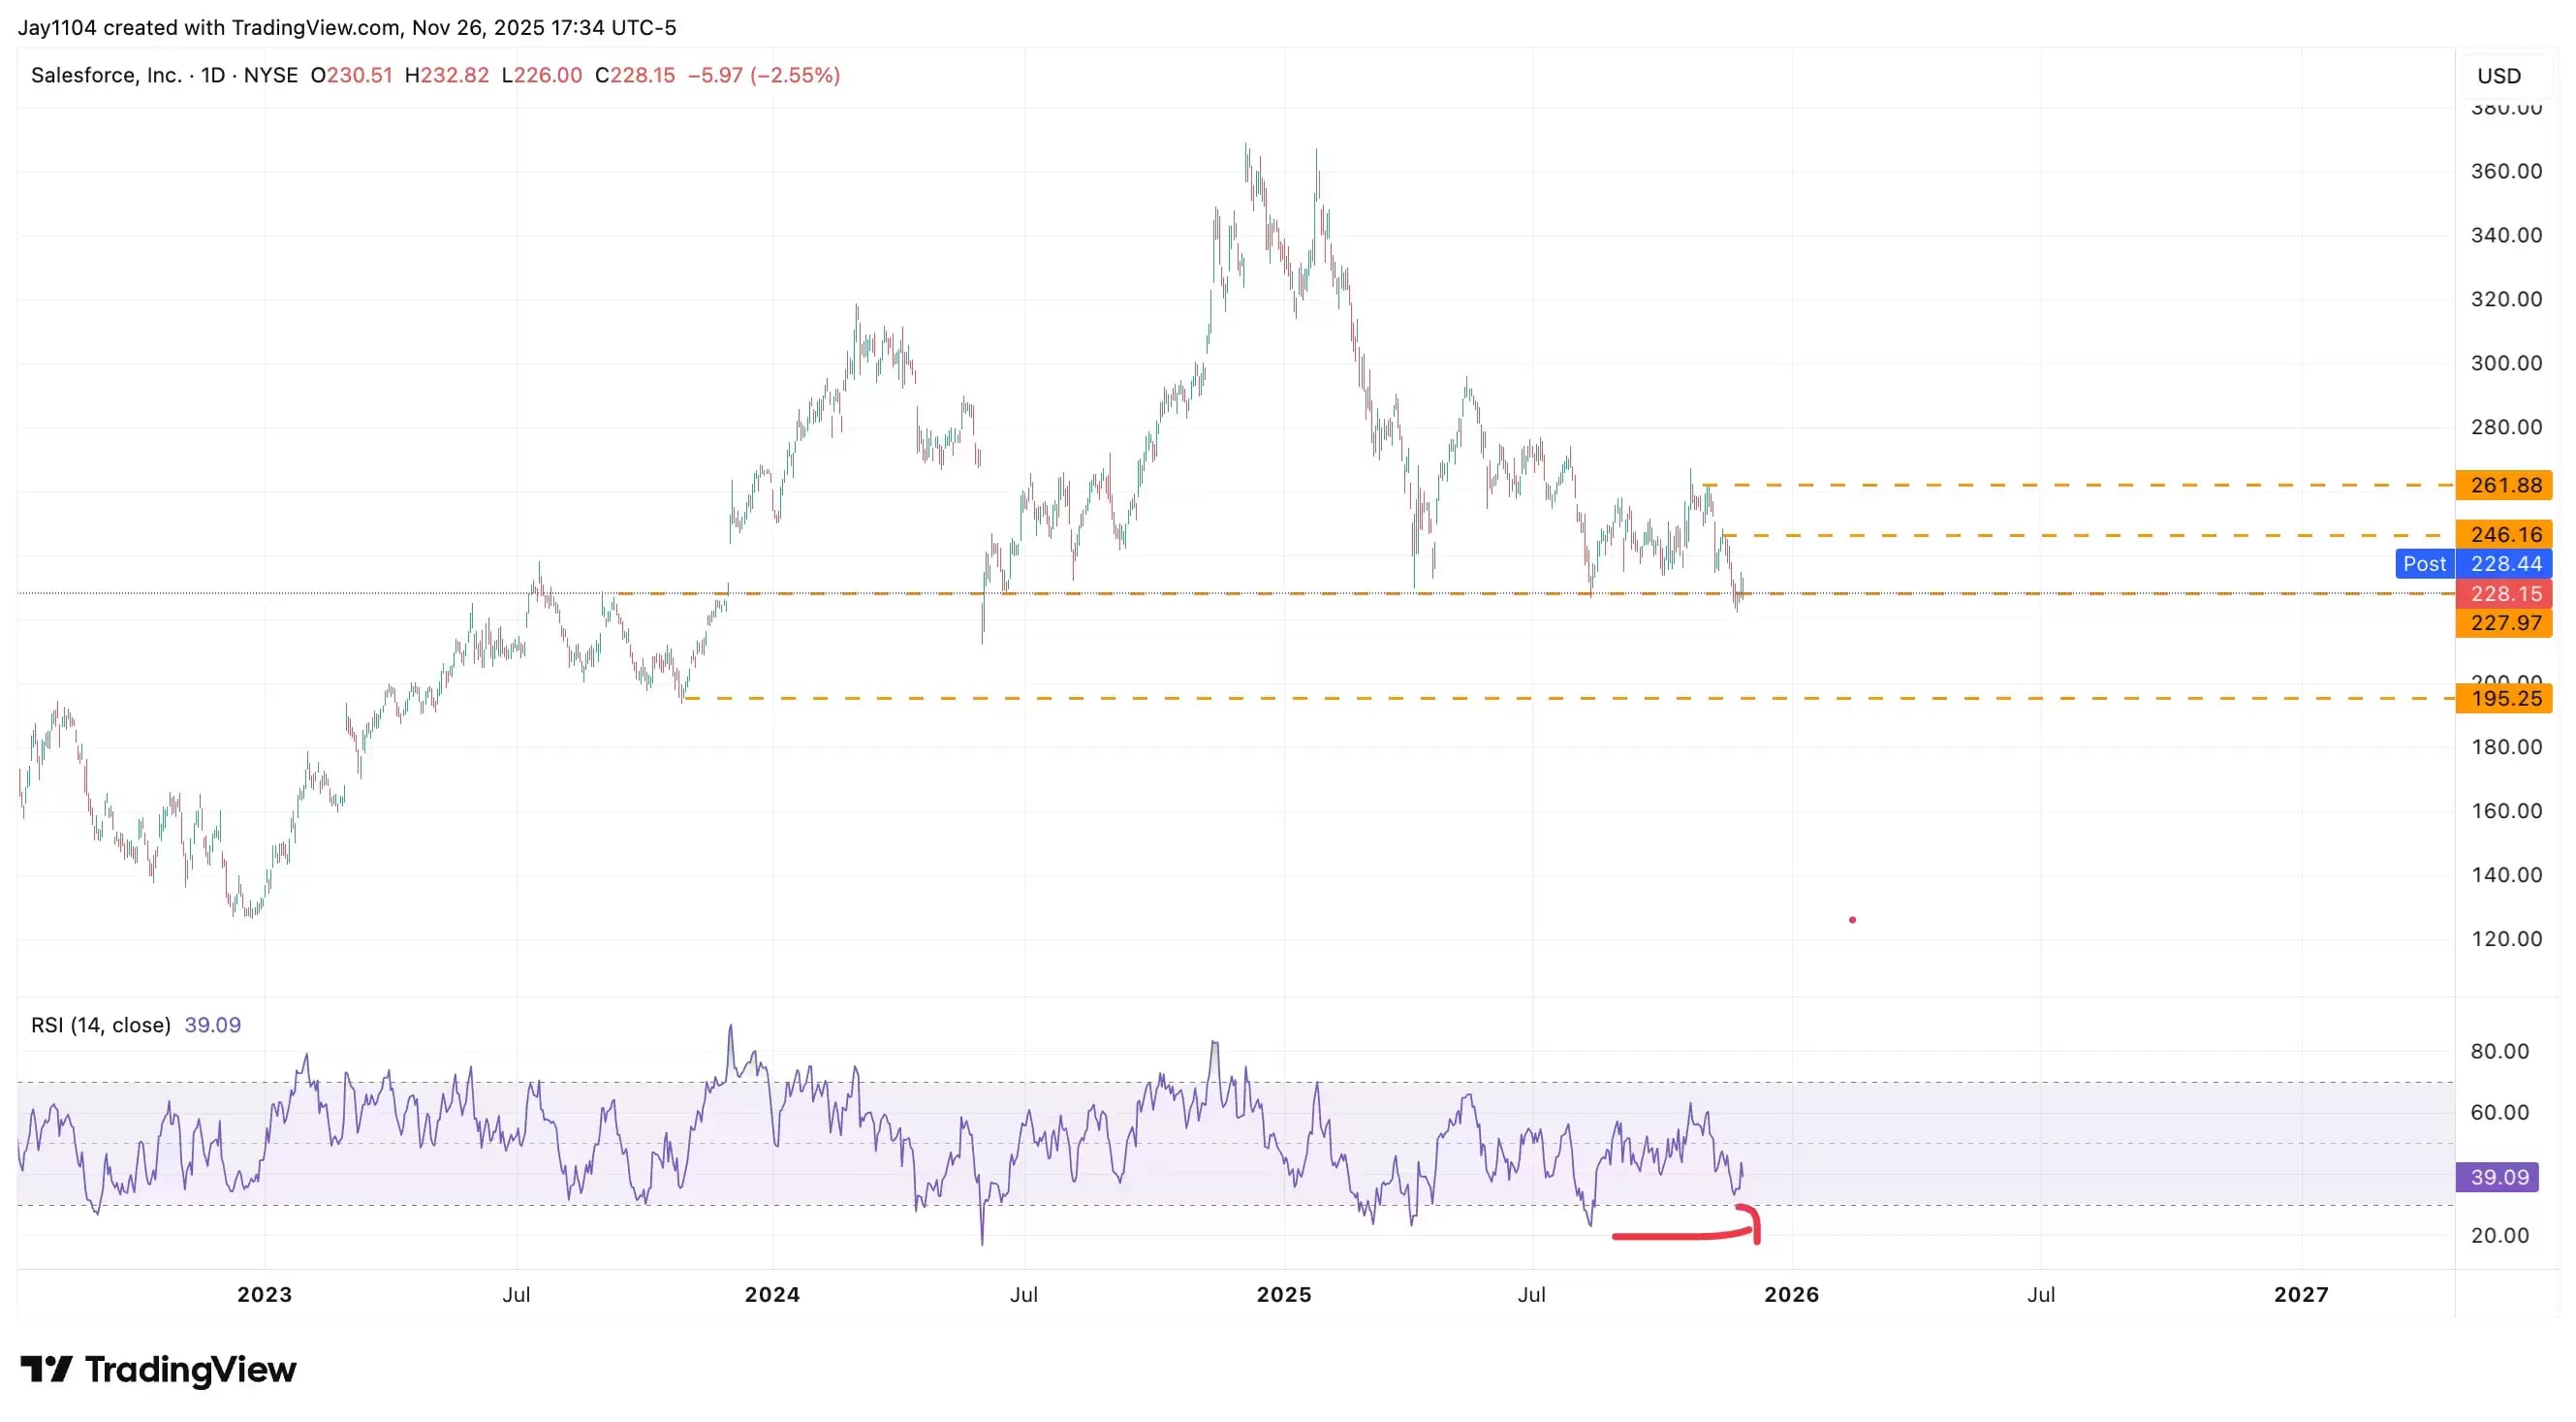Click the closing price C228.15 value
This screenshot has width=2576, height=1422.
pyautogui.click(x=634, y=75)
